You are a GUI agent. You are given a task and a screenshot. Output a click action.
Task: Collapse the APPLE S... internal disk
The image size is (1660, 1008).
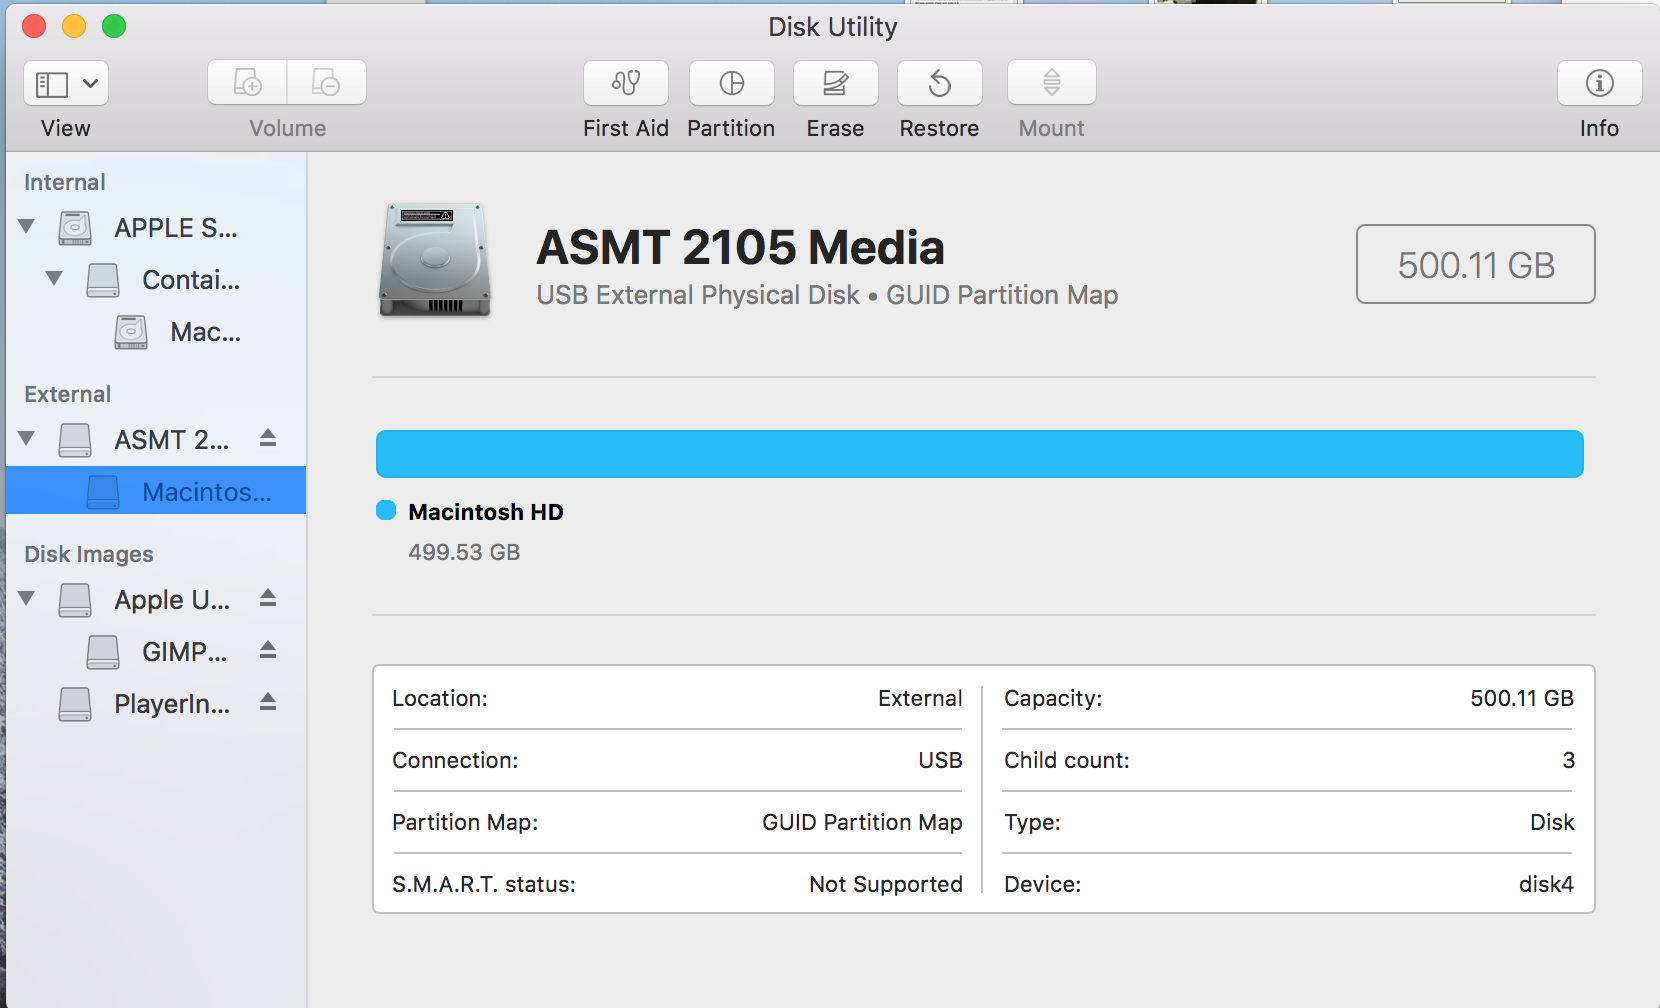(27, 227)
